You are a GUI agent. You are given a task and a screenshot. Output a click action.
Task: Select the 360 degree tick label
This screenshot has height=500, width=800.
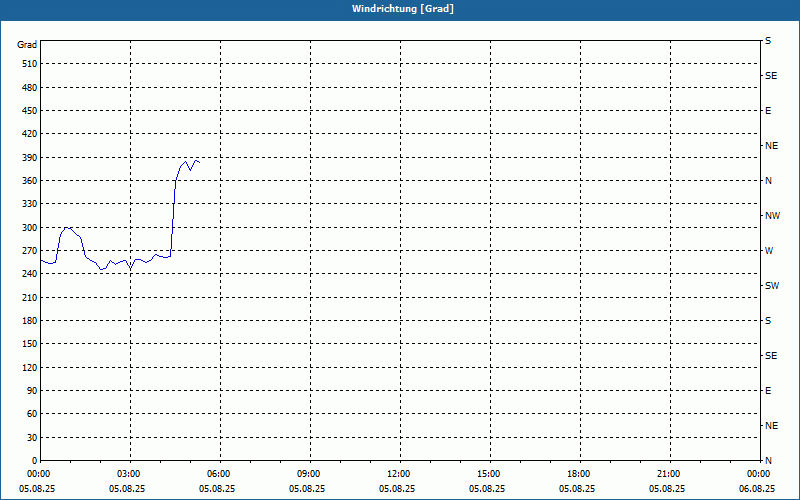(x=30, y=181)
